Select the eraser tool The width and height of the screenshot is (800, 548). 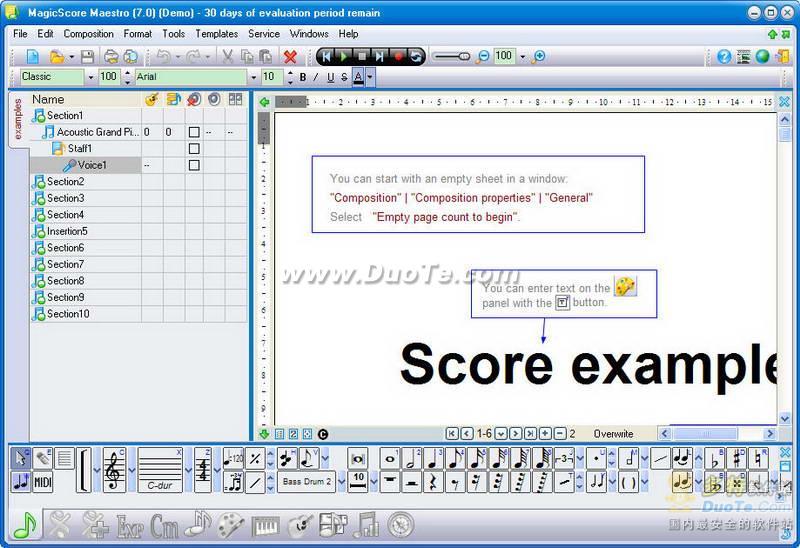tap(43, 458)
